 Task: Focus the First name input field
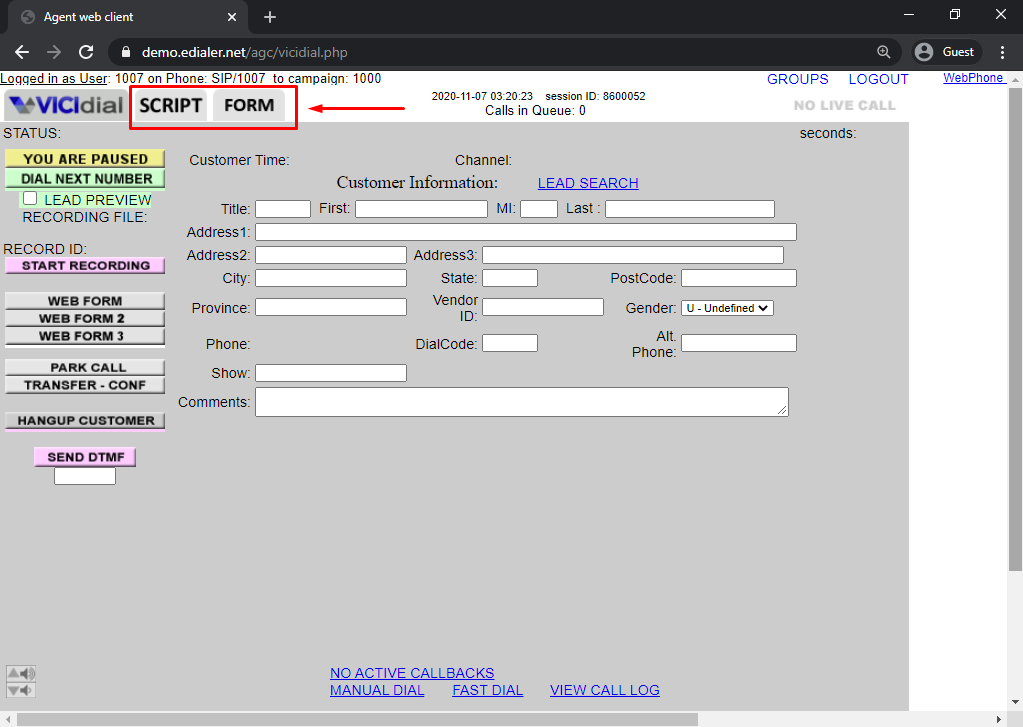click(x=421, y=209)
